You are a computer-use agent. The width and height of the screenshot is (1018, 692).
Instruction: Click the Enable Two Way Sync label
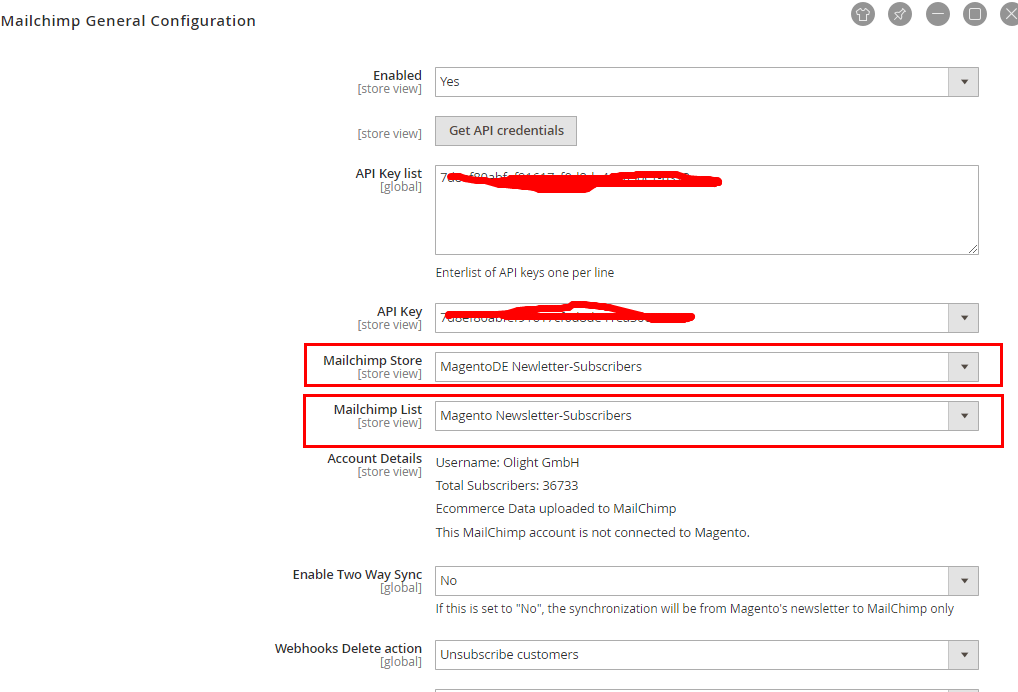point(357,575)
